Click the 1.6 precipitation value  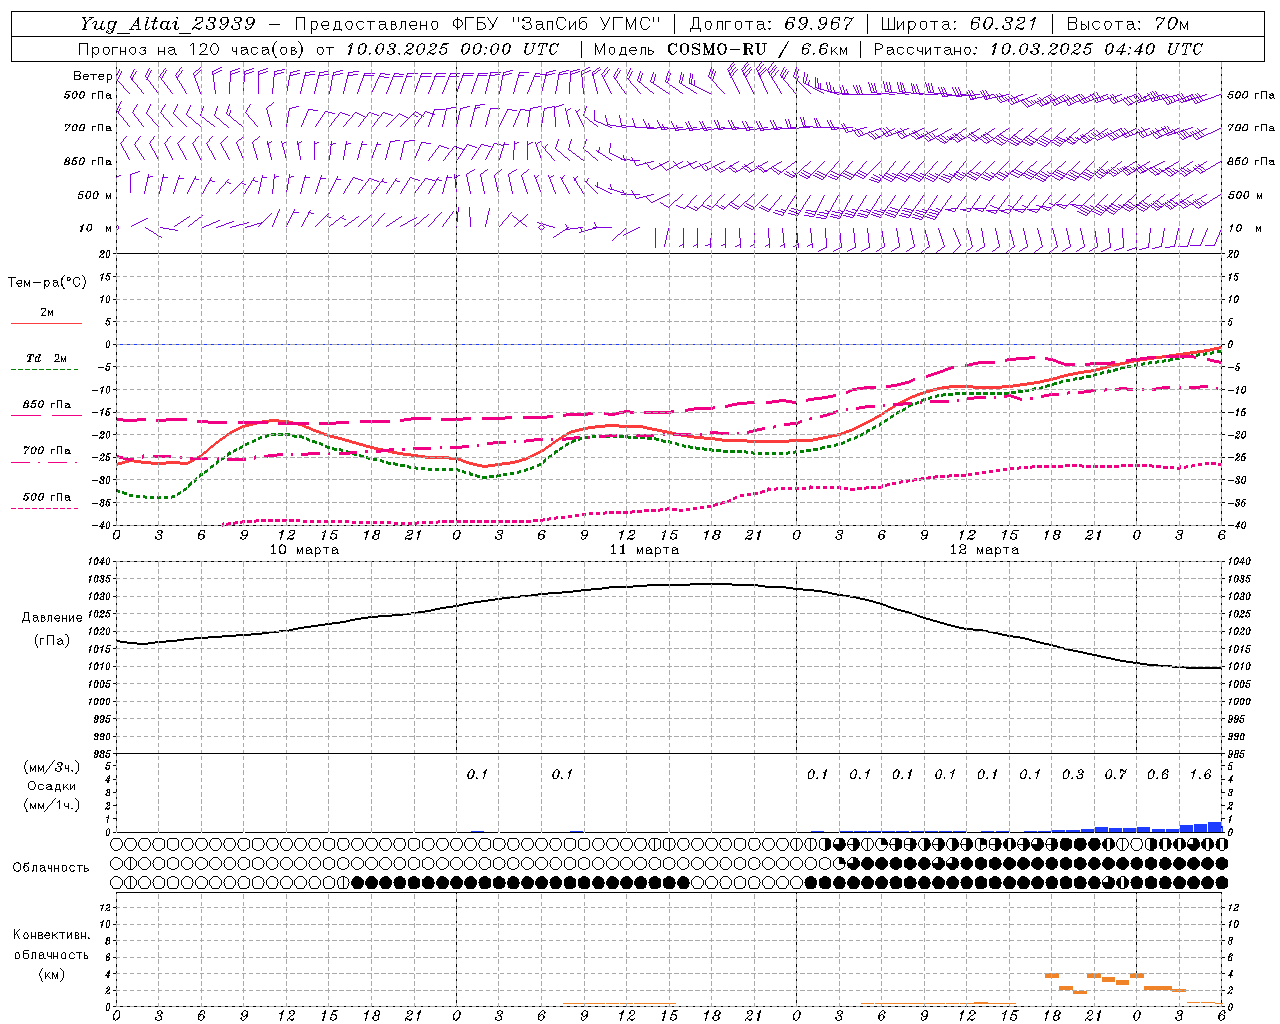[x=1200, y=774]
